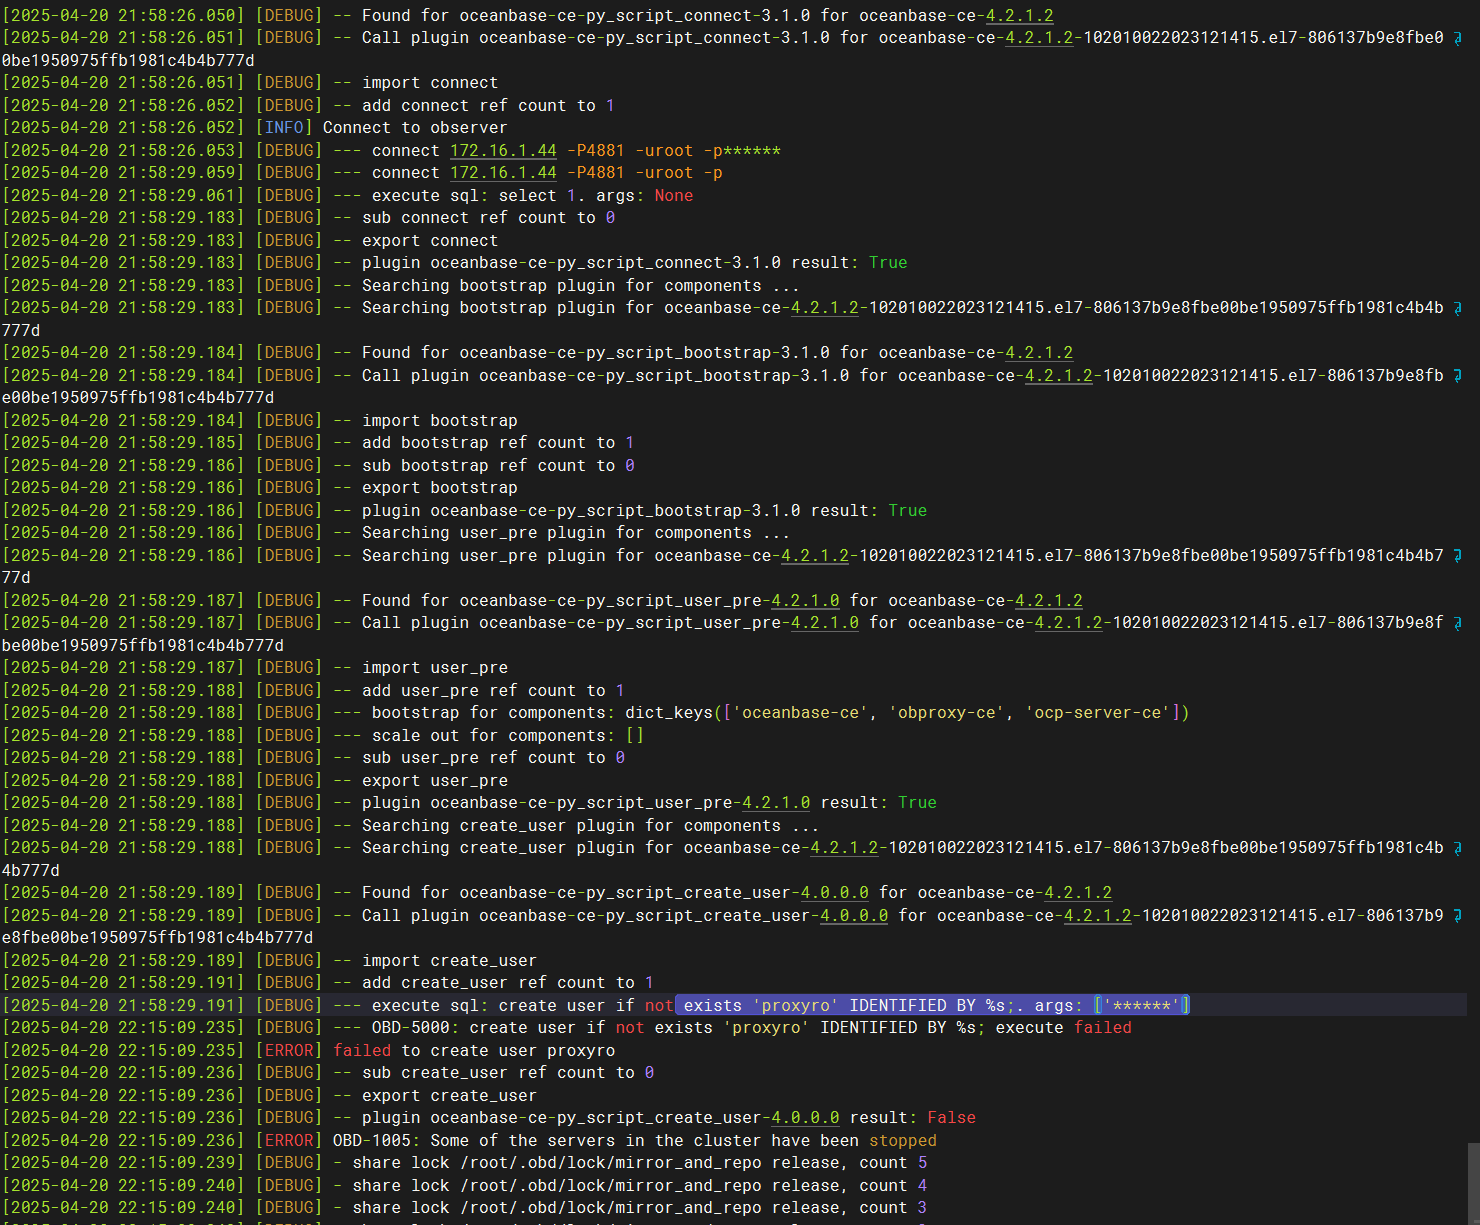Screen dimensions: 1480x1225
Task: Click highlighted "exists 'proxyro' IDENTIFIED BY %s" selection
Action: (x=848, y=1006)
